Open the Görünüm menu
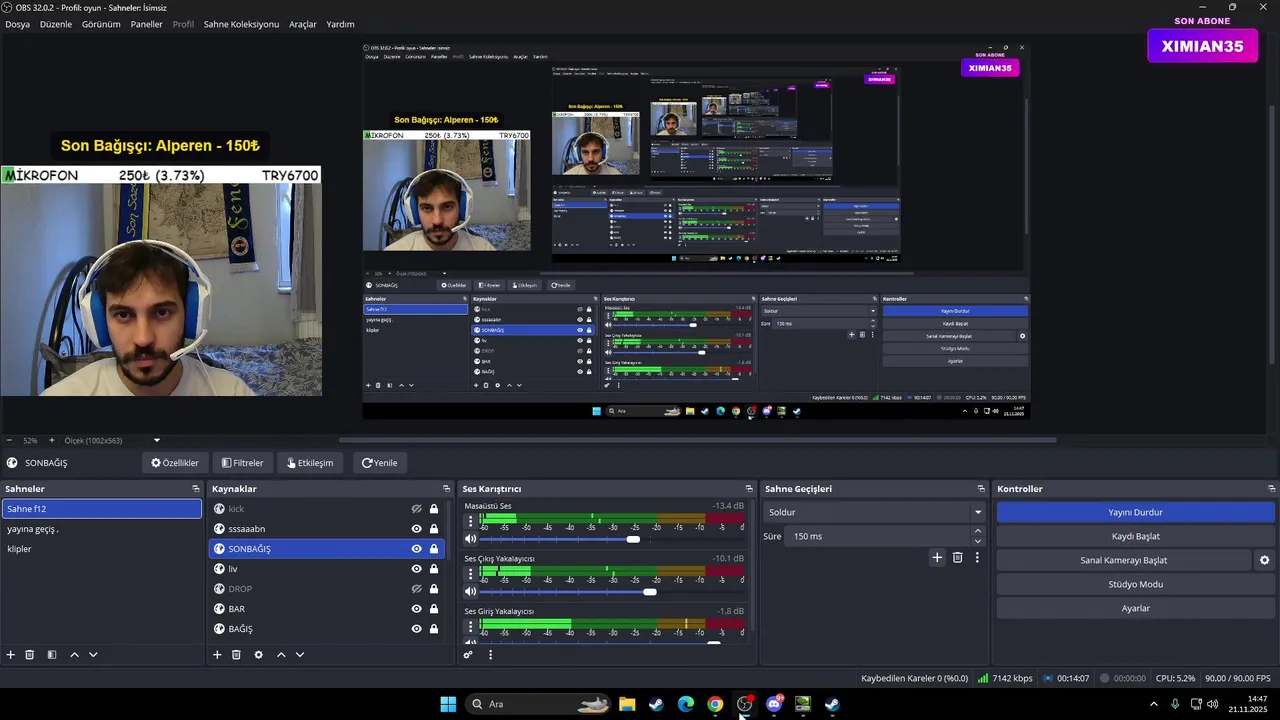 point(101,24)
